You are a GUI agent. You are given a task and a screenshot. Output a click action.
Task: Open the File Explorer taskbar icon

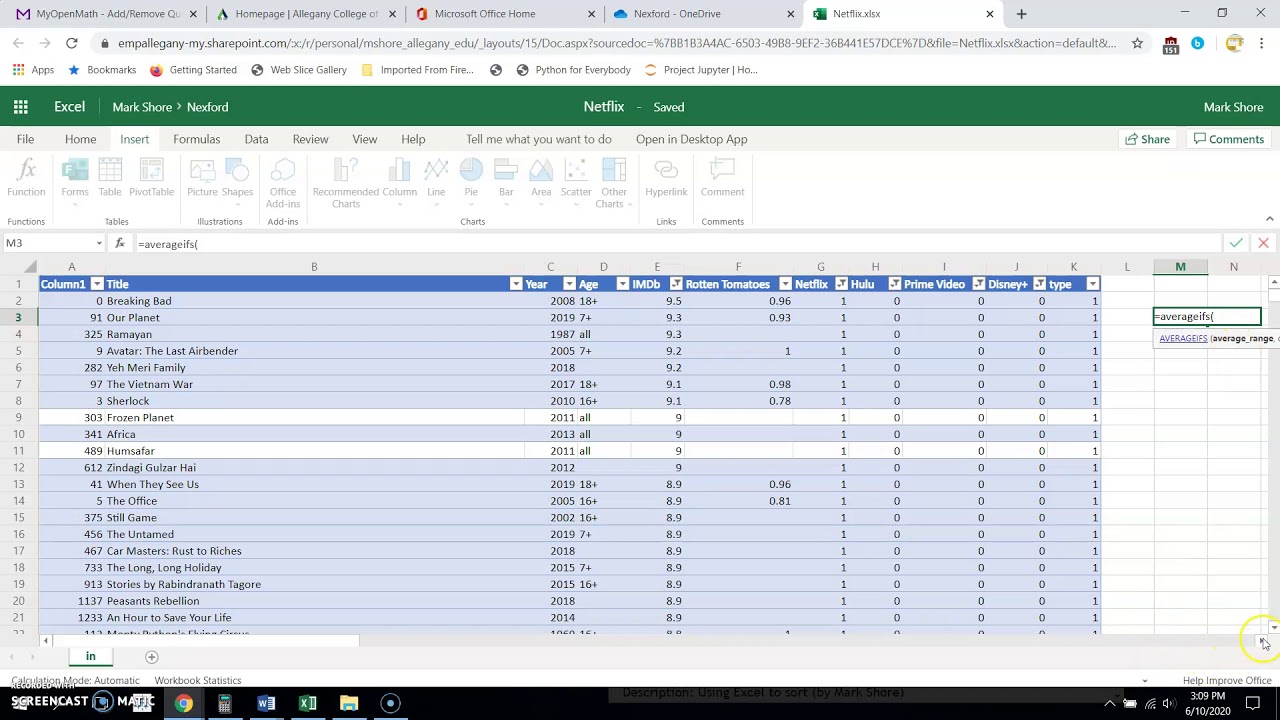pos(349,703)
